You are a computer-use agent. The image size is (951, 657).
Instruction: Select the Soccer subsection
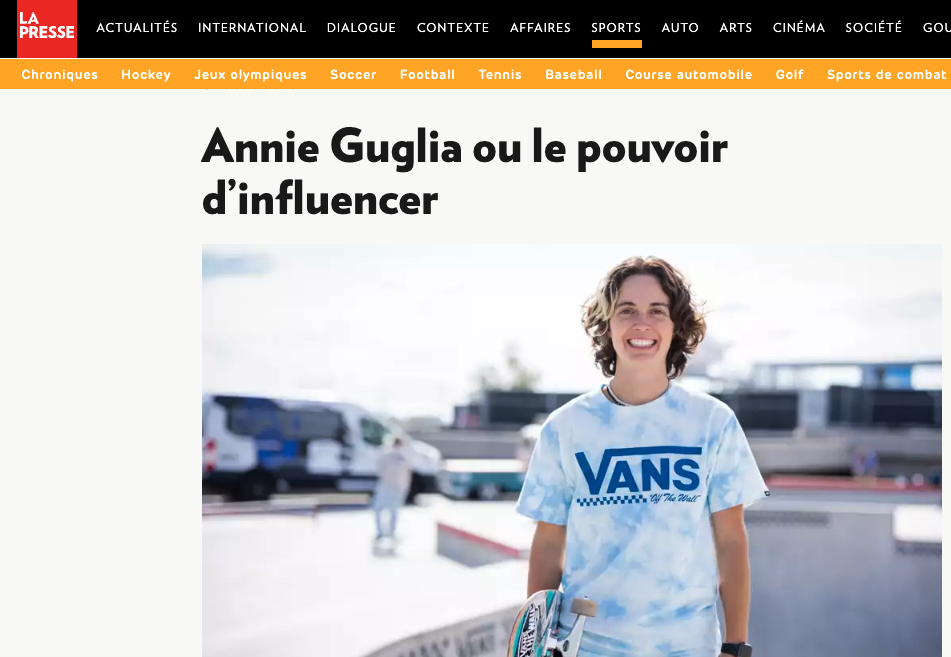[x=353, y=75]
